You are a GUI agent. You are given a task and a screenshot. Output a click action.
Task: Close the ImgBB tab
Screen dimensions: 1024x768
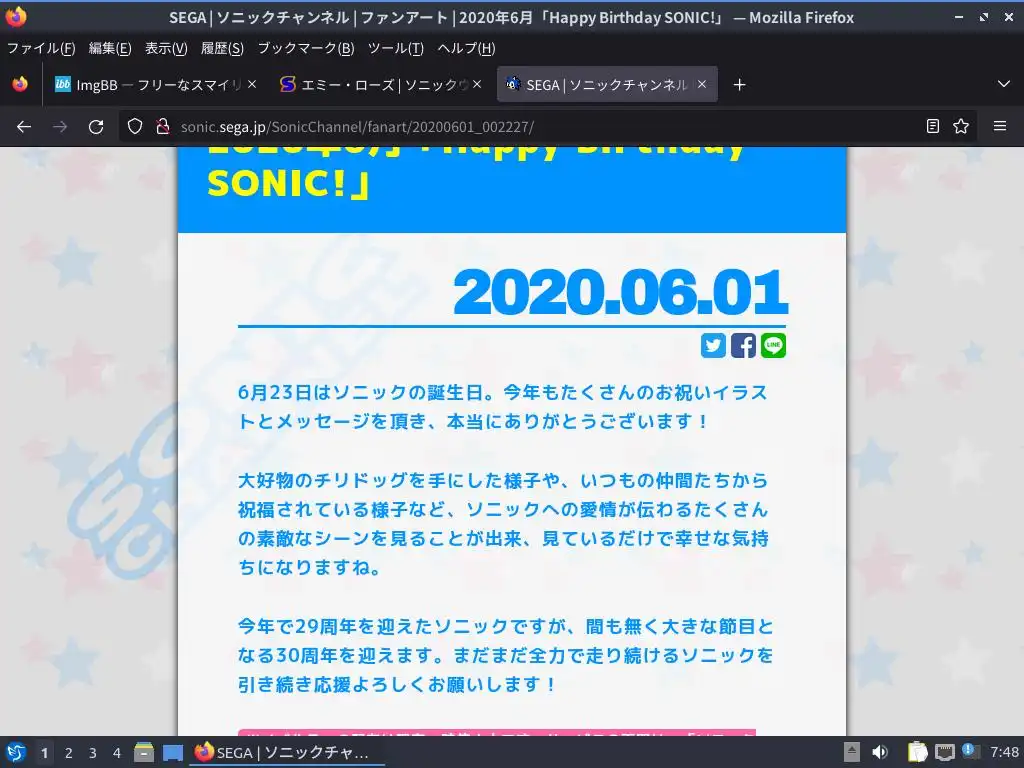[x=252, y=84]
